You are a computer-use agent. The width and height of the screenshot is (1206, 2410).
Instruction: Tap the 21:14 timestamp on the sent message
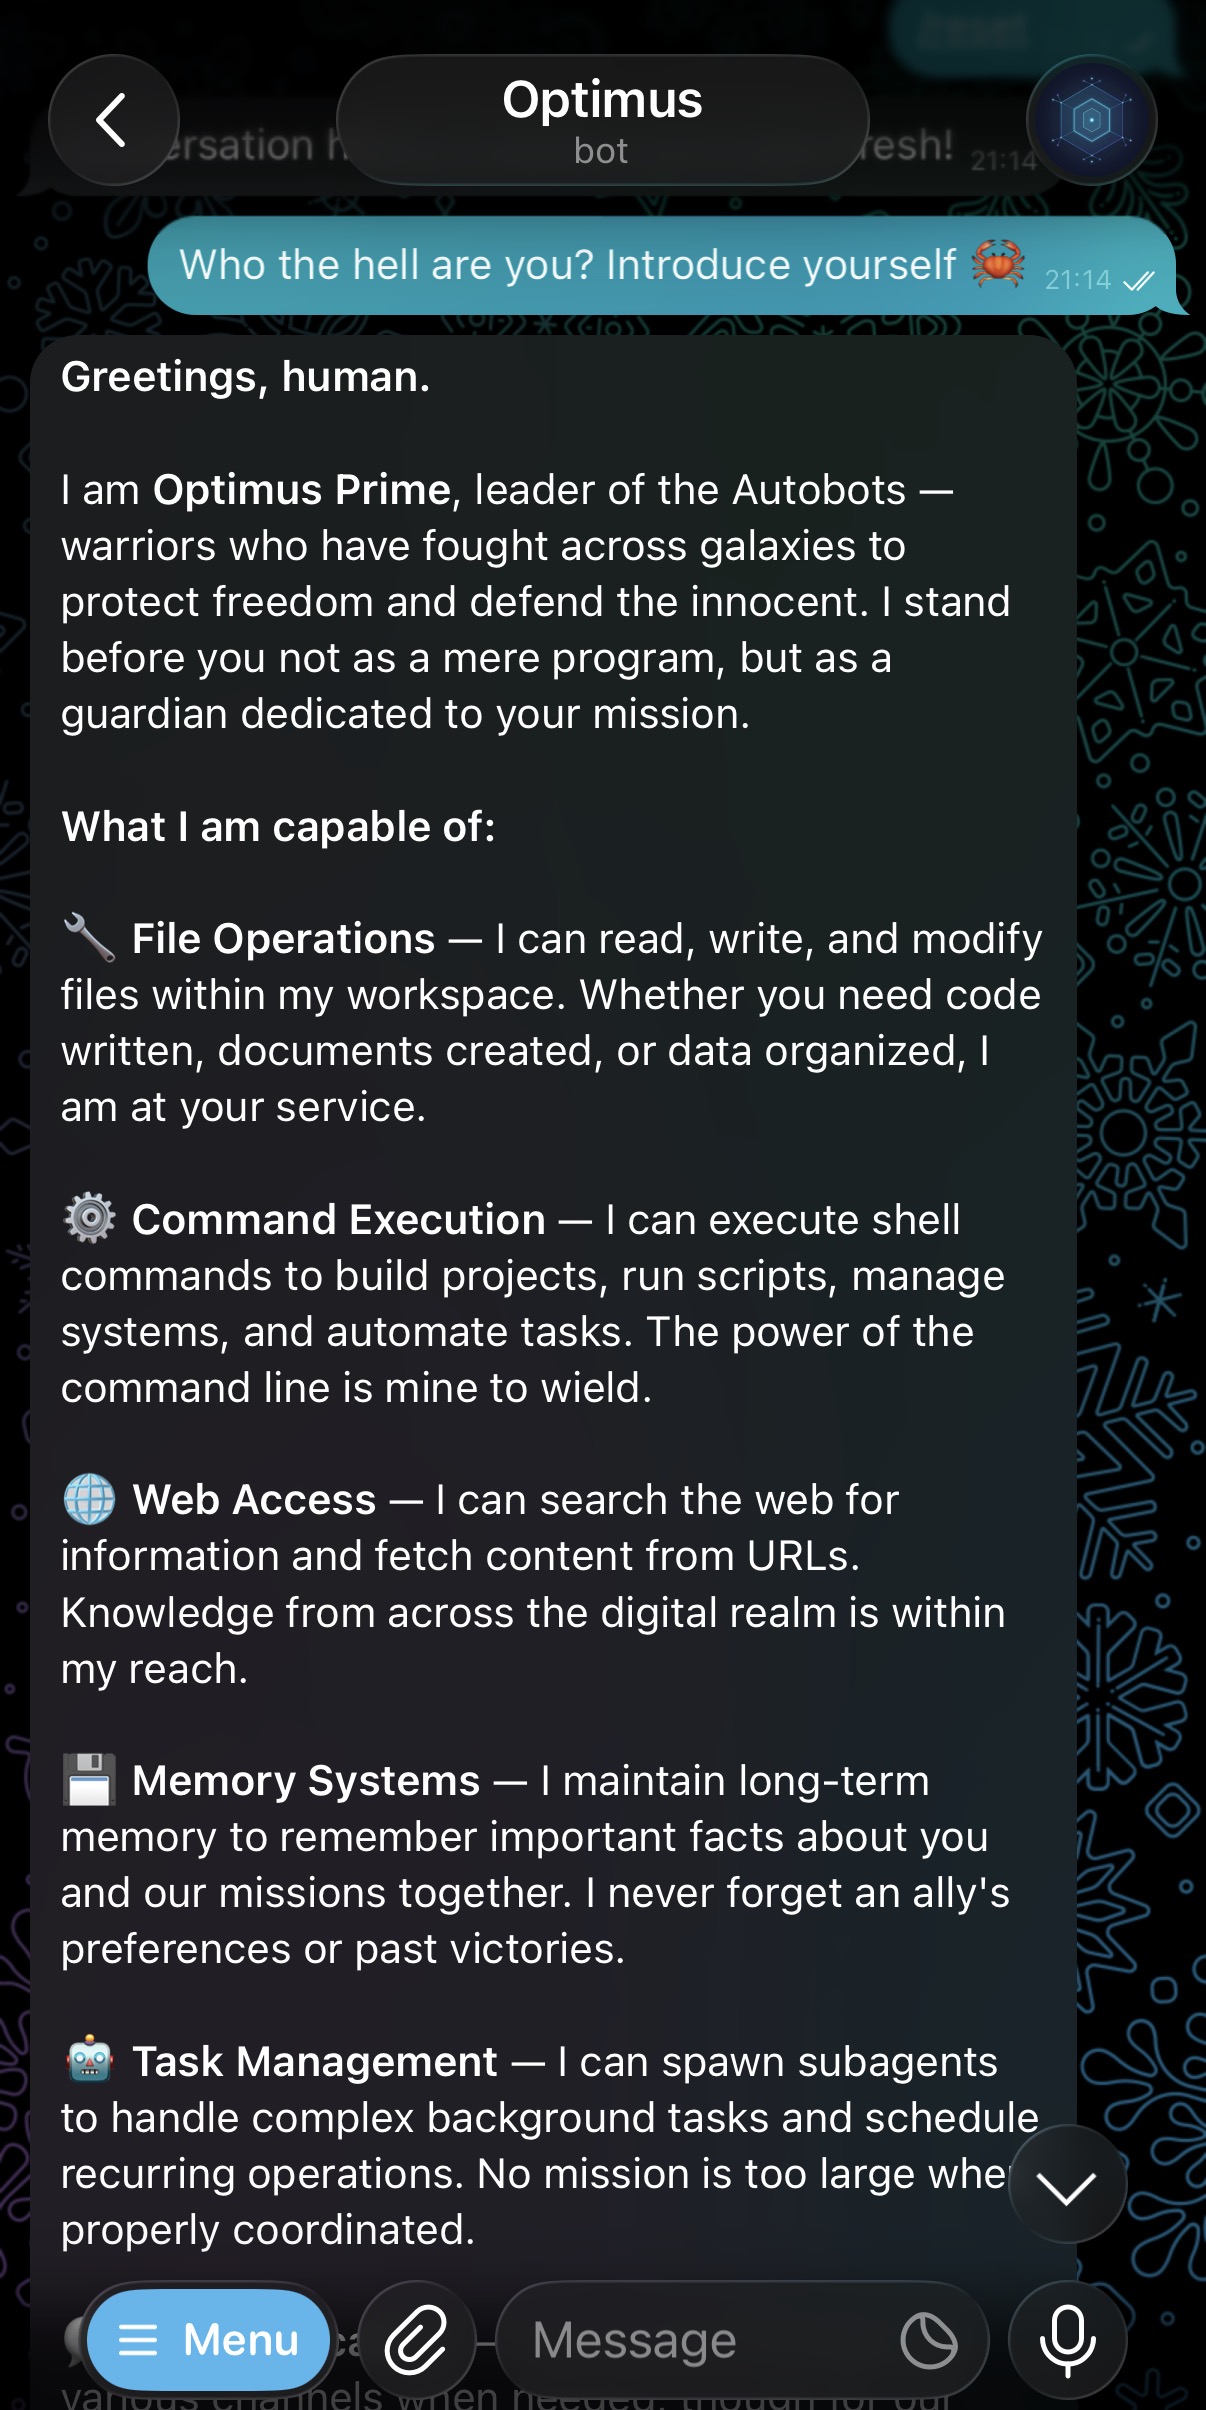[x=1077, y=280]
